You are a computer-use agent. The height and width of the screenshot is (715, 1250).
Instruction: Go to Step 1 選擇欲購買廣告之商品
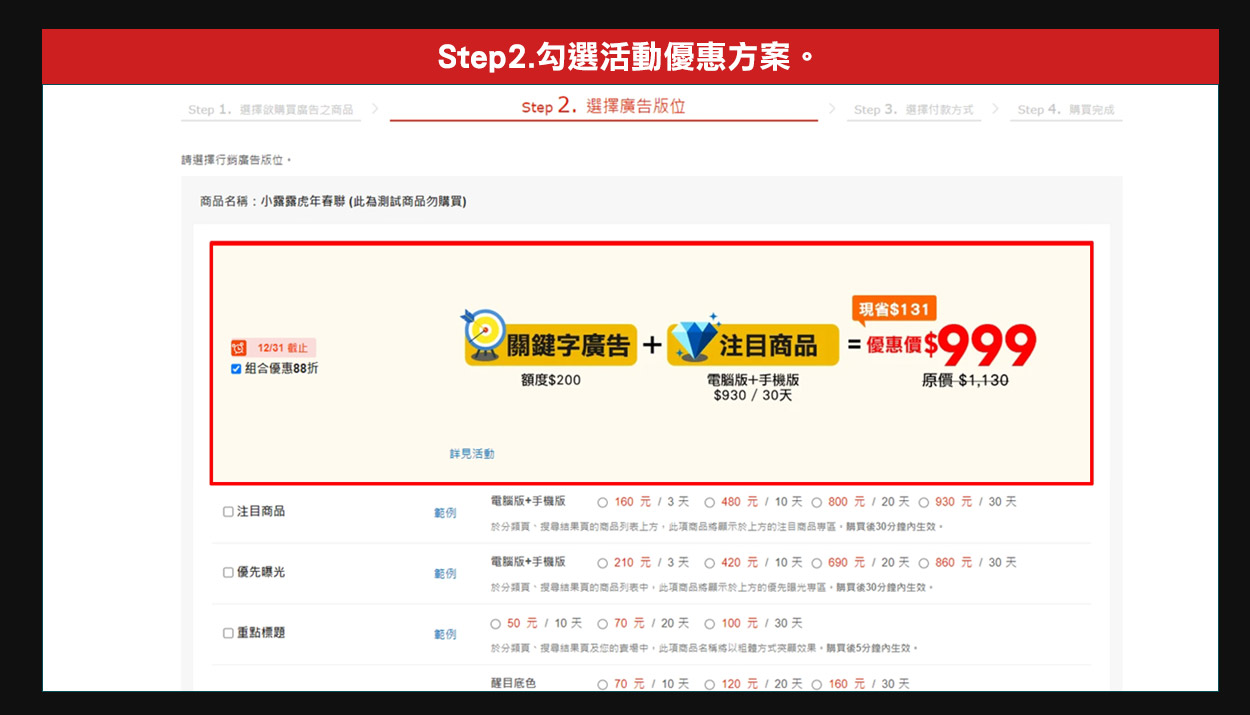270,110
